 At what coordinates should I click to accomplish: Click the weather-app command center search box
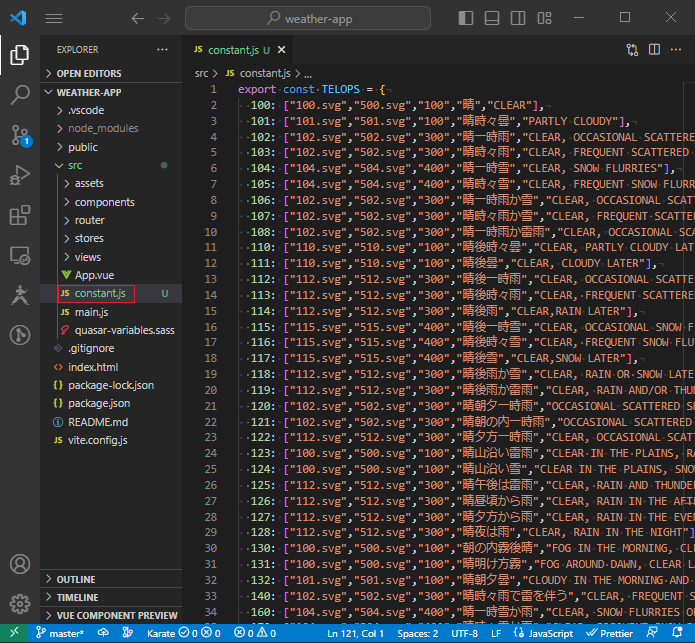[308, 18]
